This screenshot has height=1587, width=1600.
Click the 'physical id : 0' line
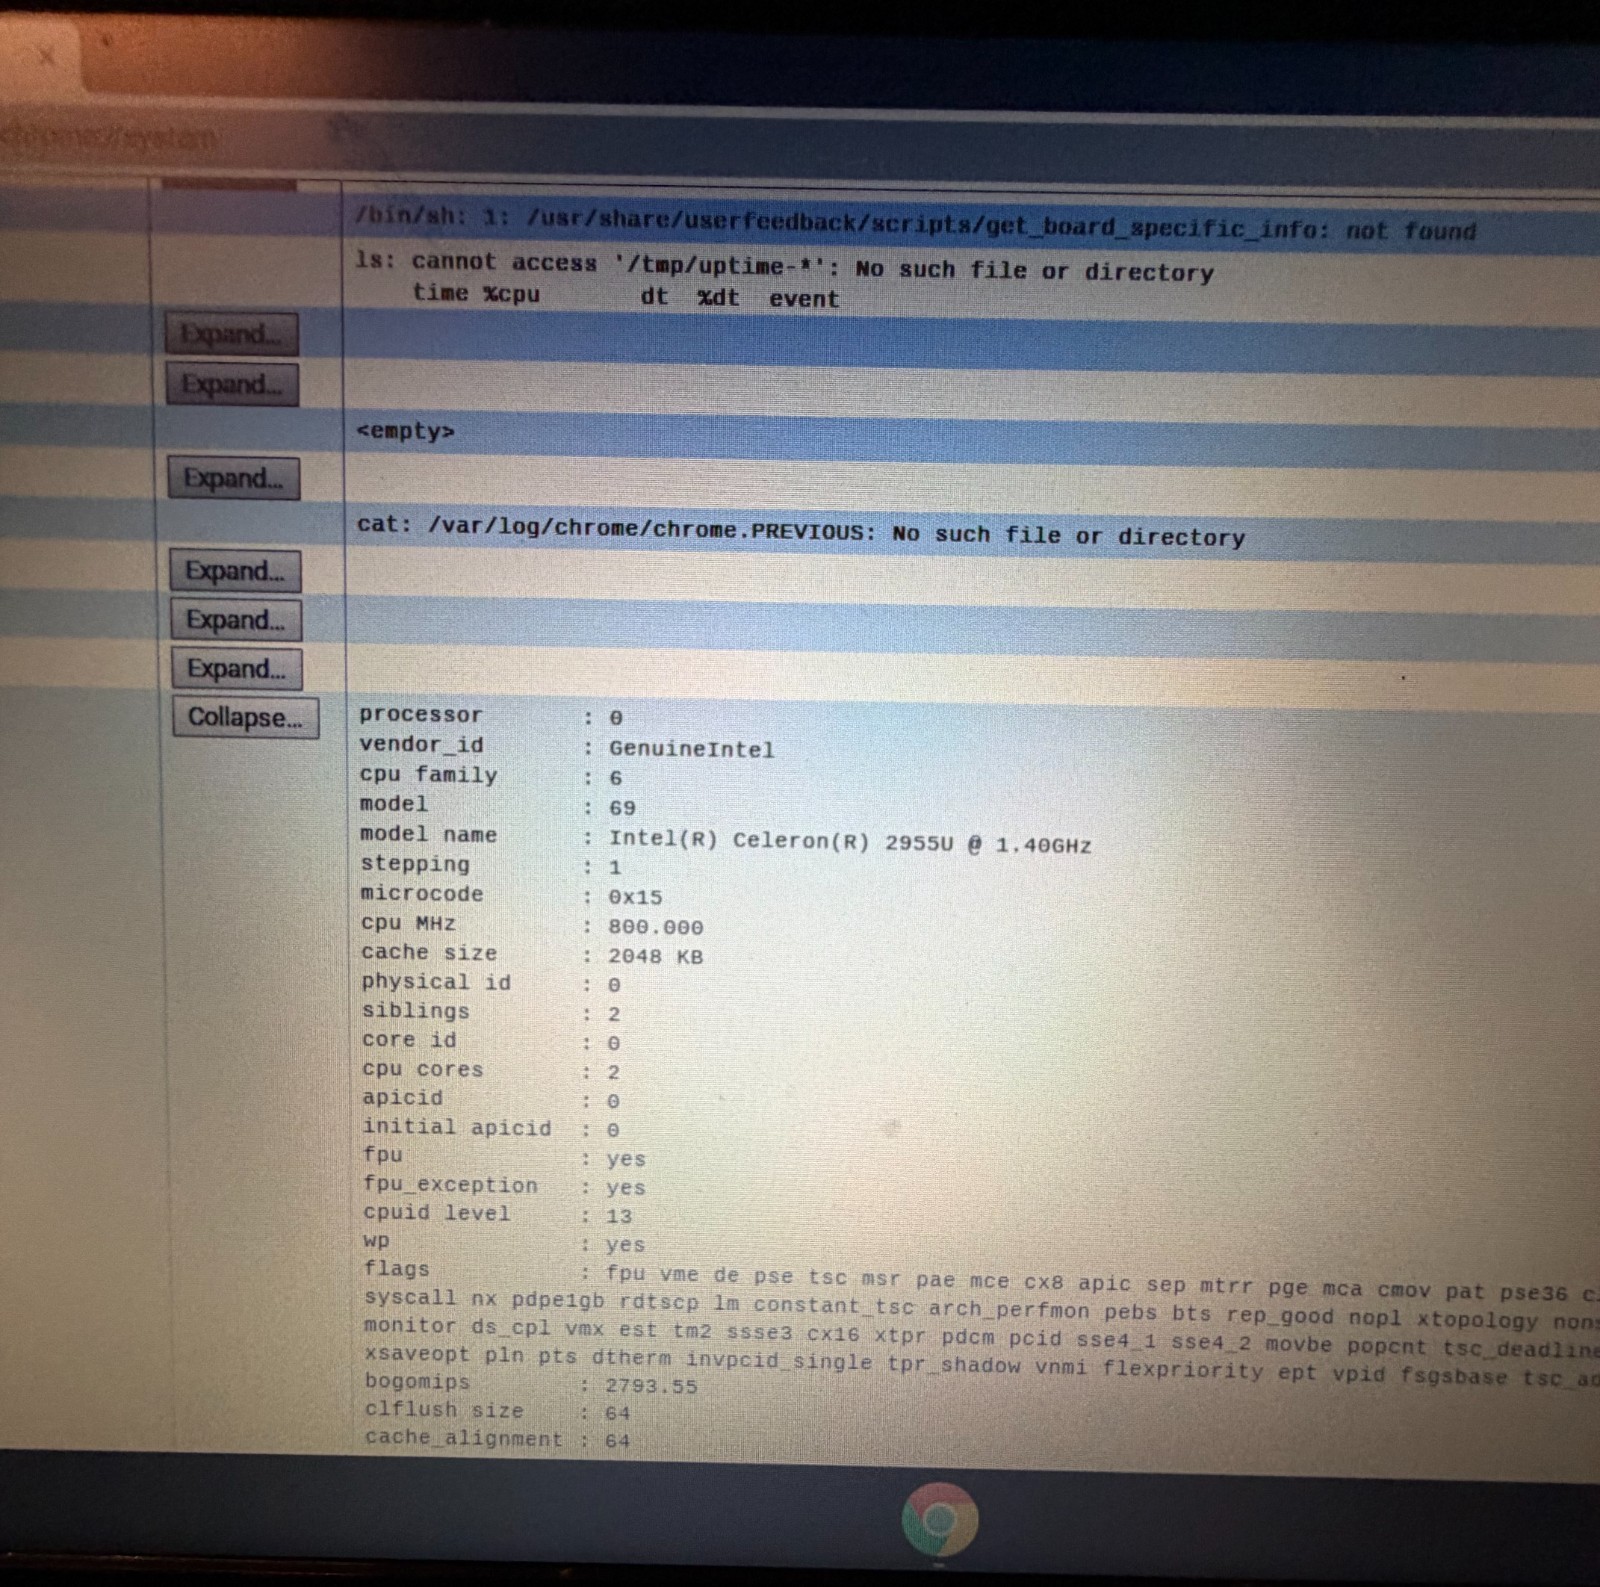(491, 983)
